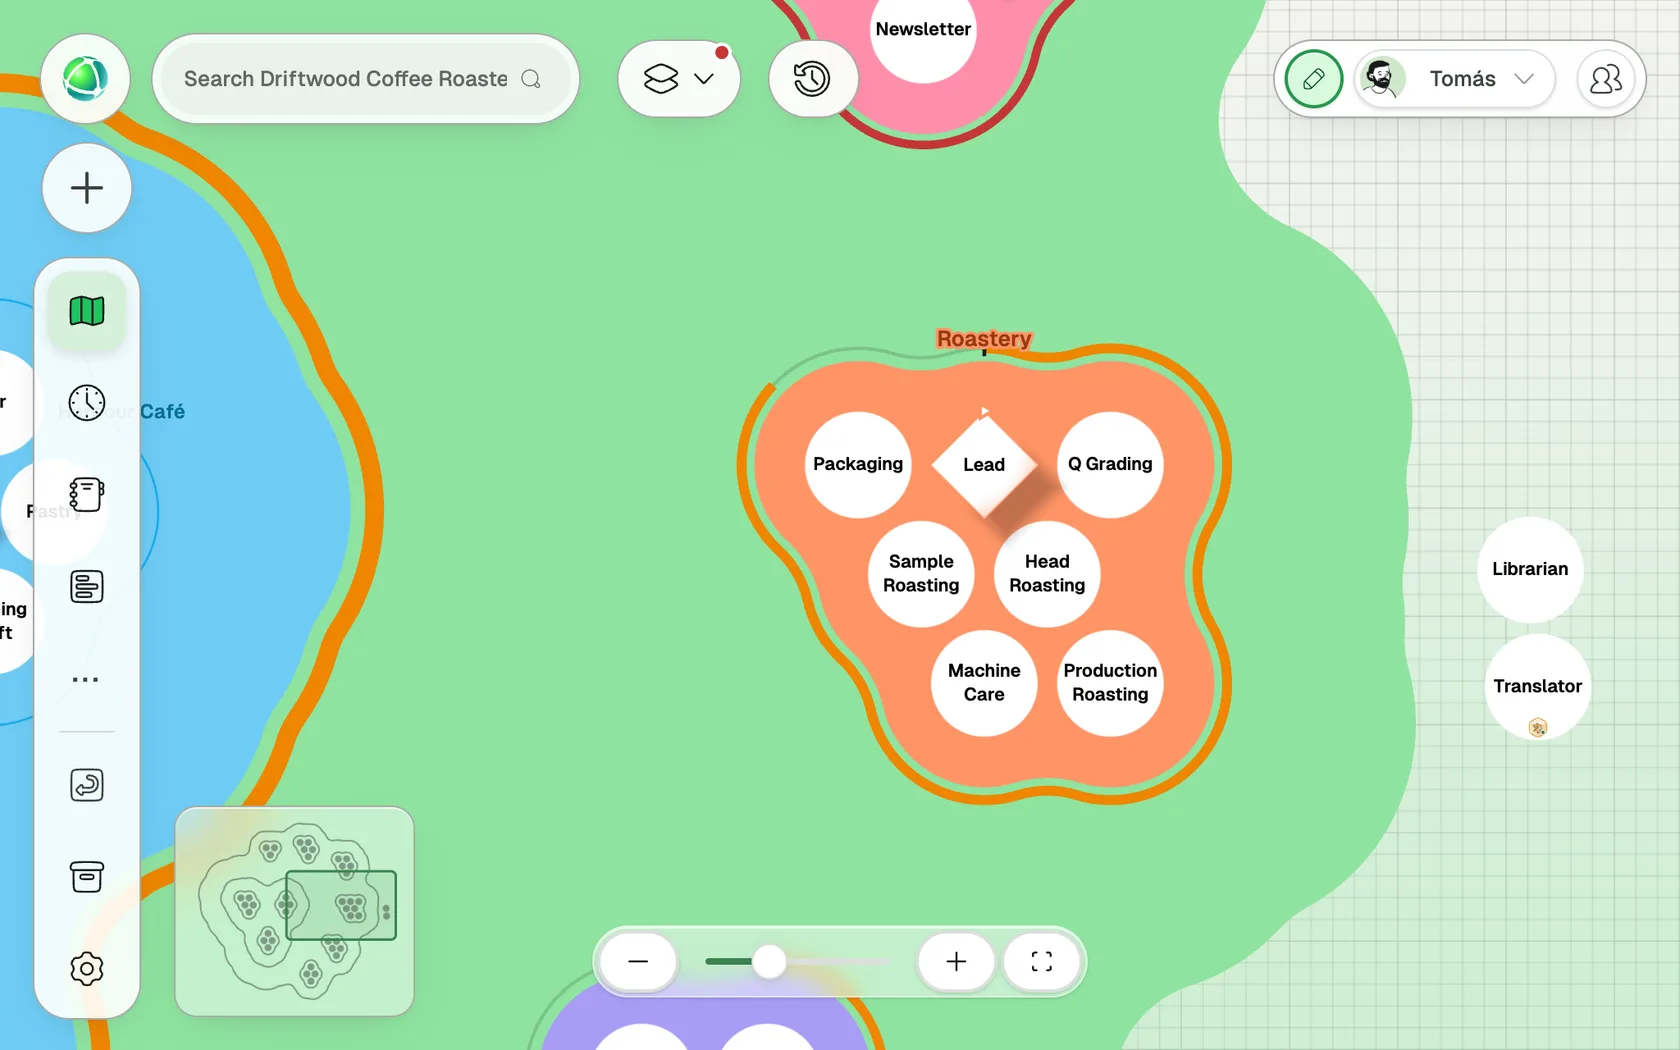Open the version history clock button
The image size is (1680, 1050).
812,79
